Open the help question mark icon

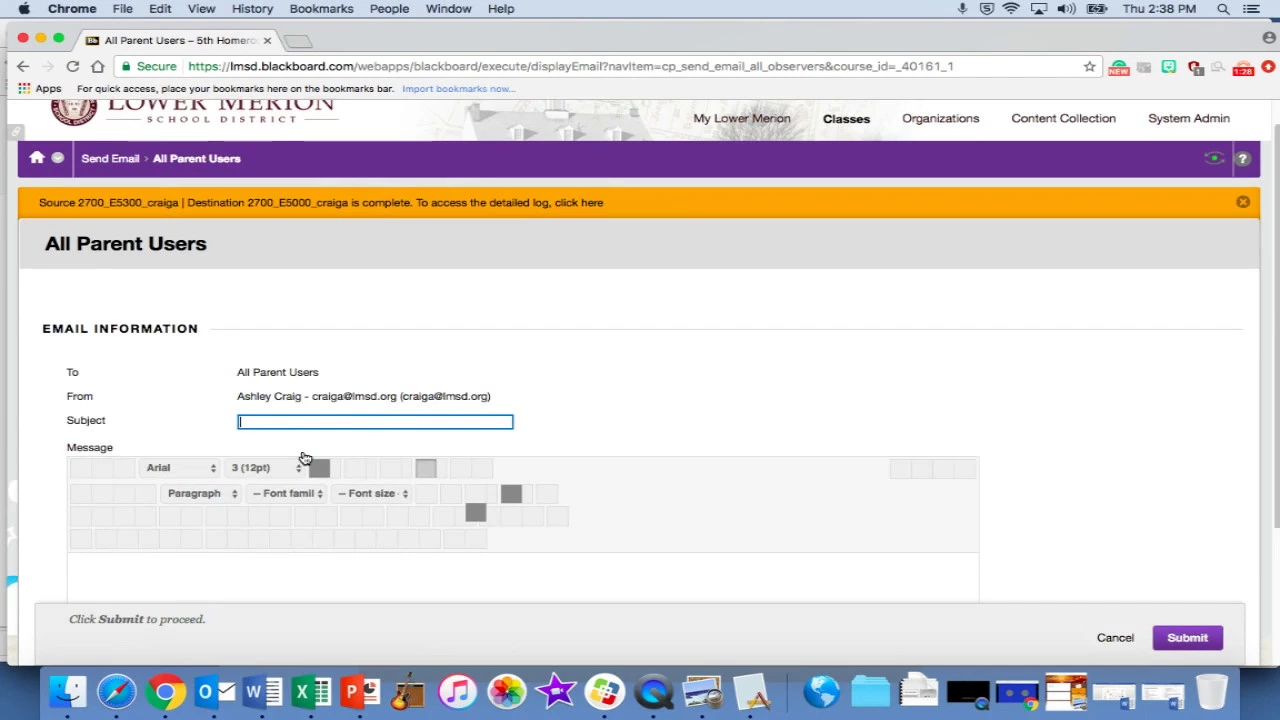[x=1242, y=158]
